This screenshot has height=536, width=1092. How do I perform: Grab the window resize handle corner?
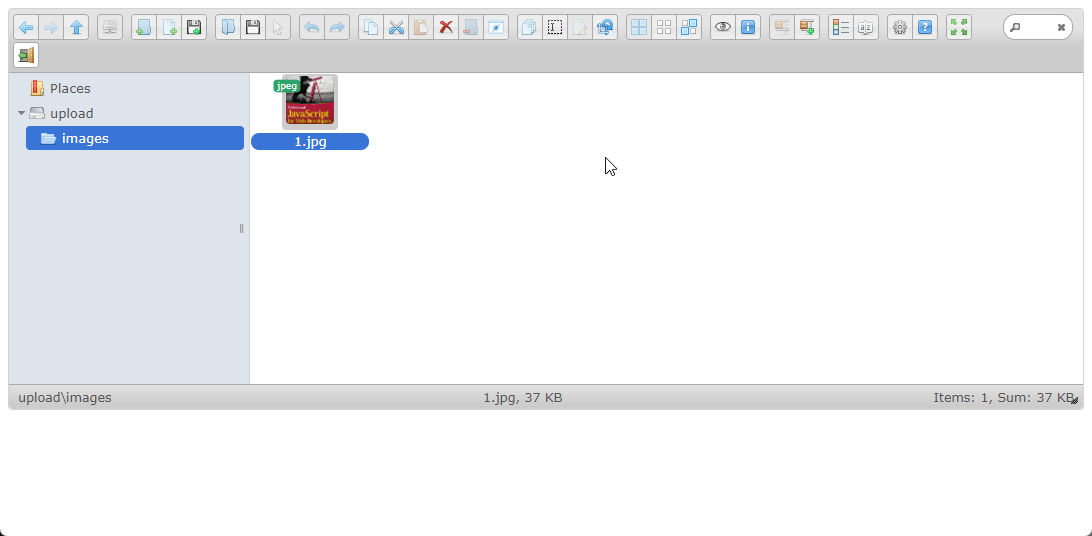pyautogui.click(x=1075, y=400)
